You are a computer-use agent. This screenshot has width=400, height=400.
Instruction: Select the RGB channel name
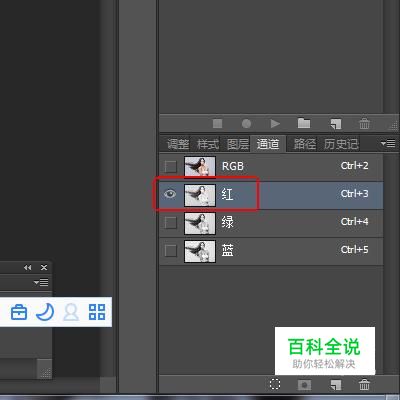click(x=233, y=166)
